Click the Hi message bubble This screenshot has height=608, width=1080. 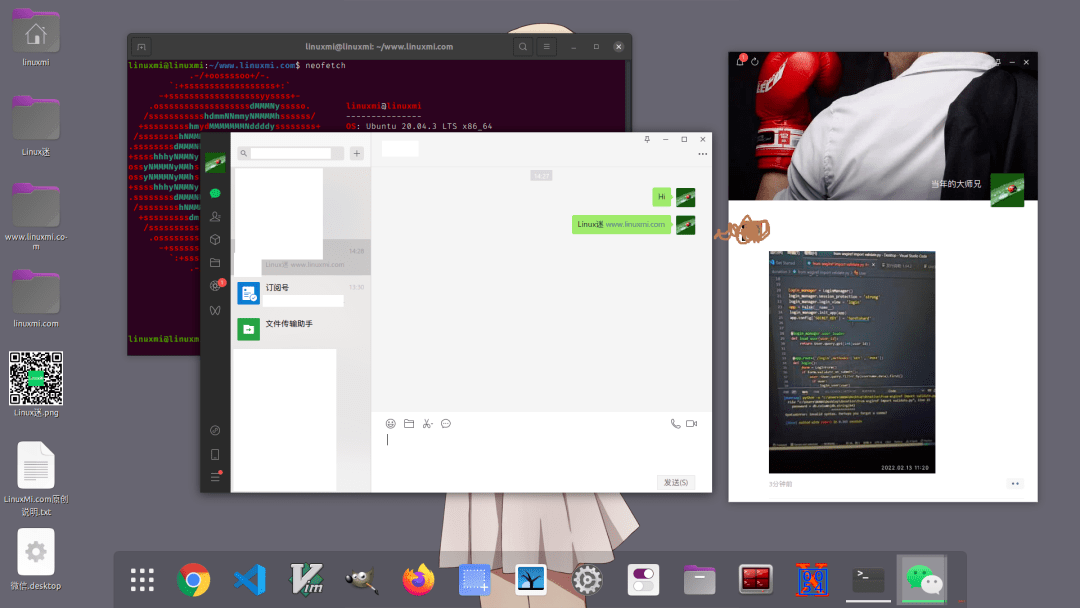pos(661,197)
